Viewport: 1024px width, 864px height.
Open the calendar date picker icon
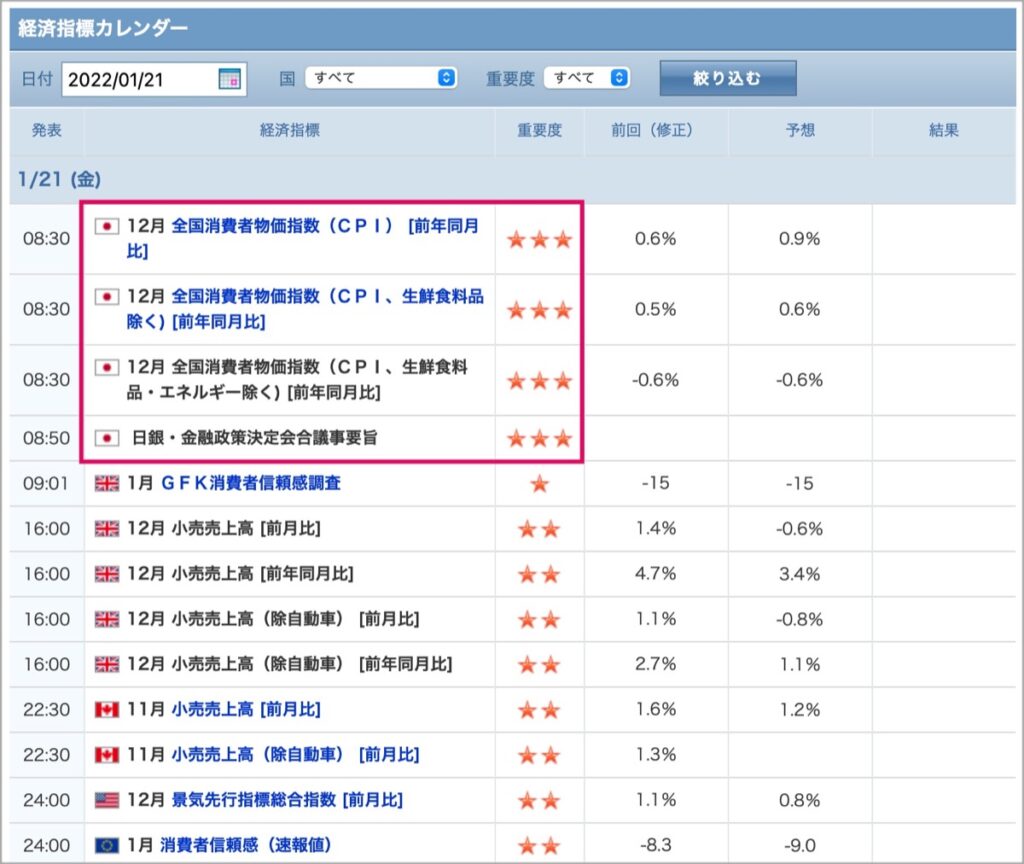[x=229, y=79]
